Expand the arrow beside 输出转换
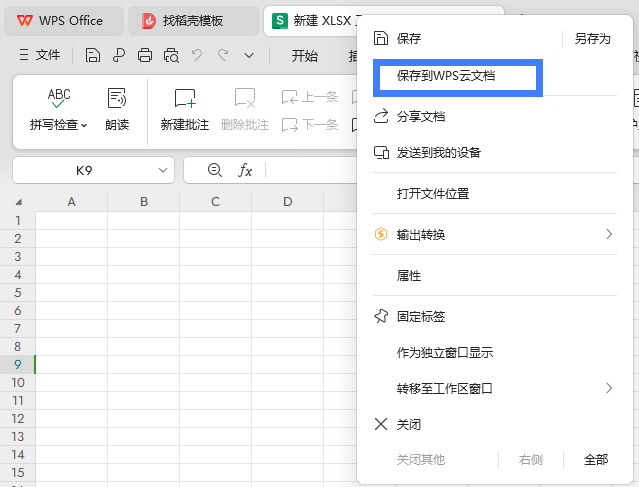The width and height of the screenshot is (639, 487). (609, 234)
